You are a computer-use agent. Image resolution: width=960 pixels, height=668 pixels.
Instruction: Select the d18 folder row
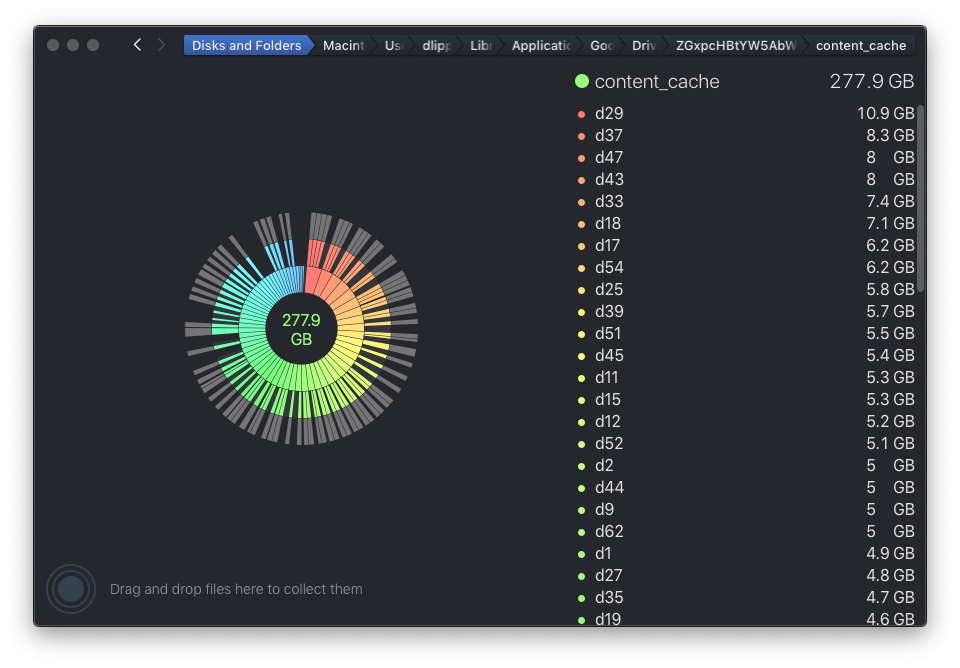point(746,223)
